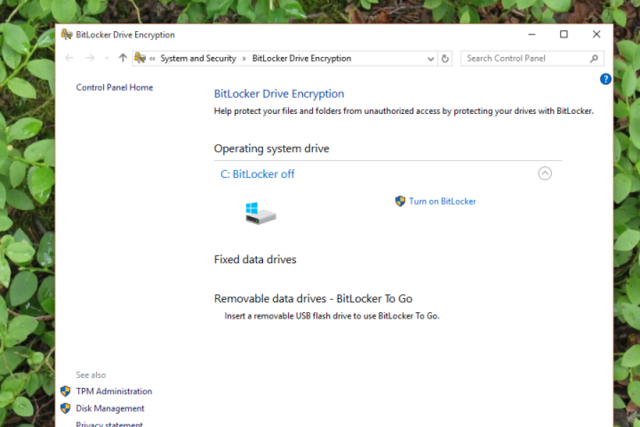The height and width of the screenshot is (427, 640).
Task: Minimize the BitLocker window
Action: point(531,34)
